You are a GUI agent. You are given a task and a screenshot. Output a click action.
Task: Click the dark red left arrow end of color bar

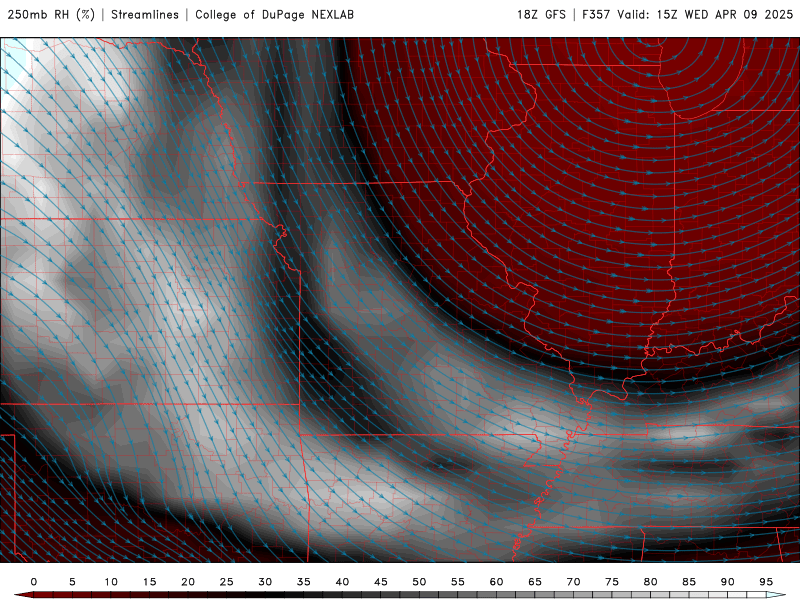[23, 595]
